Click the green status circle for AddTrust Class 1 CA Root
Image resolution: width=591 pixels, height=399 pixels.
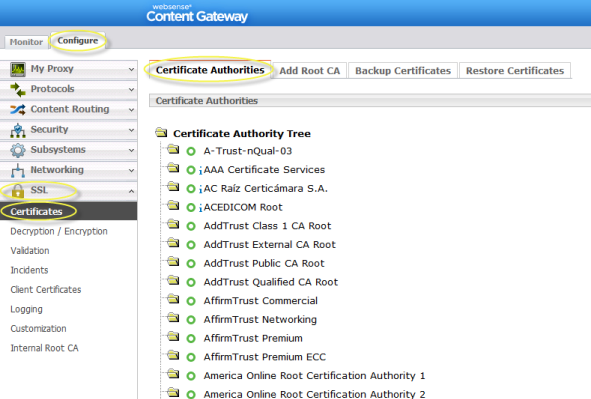tap(191, 226)
